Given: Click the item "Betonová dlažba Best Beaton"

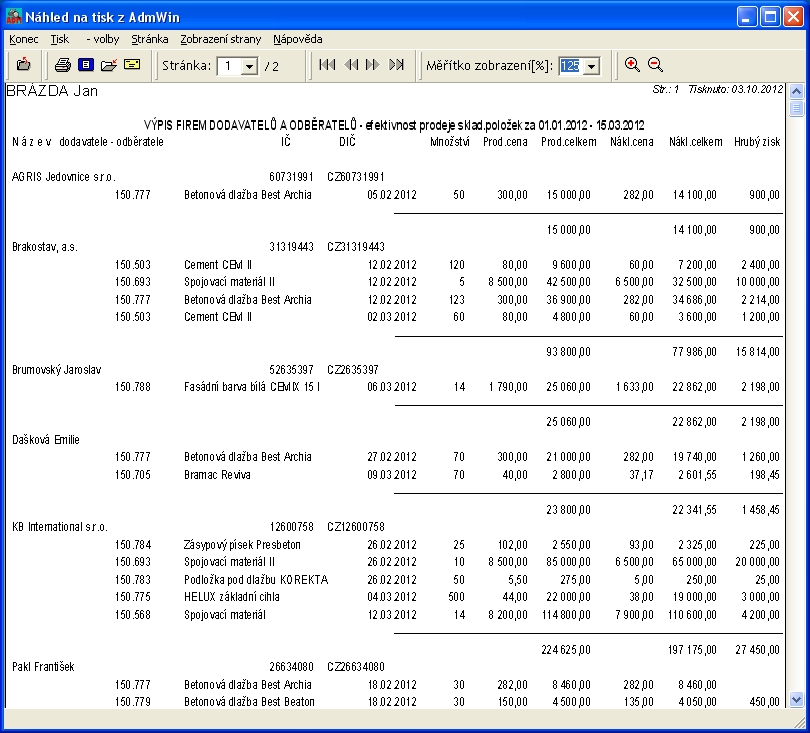Looking at the screenshot, I should 249,702.
